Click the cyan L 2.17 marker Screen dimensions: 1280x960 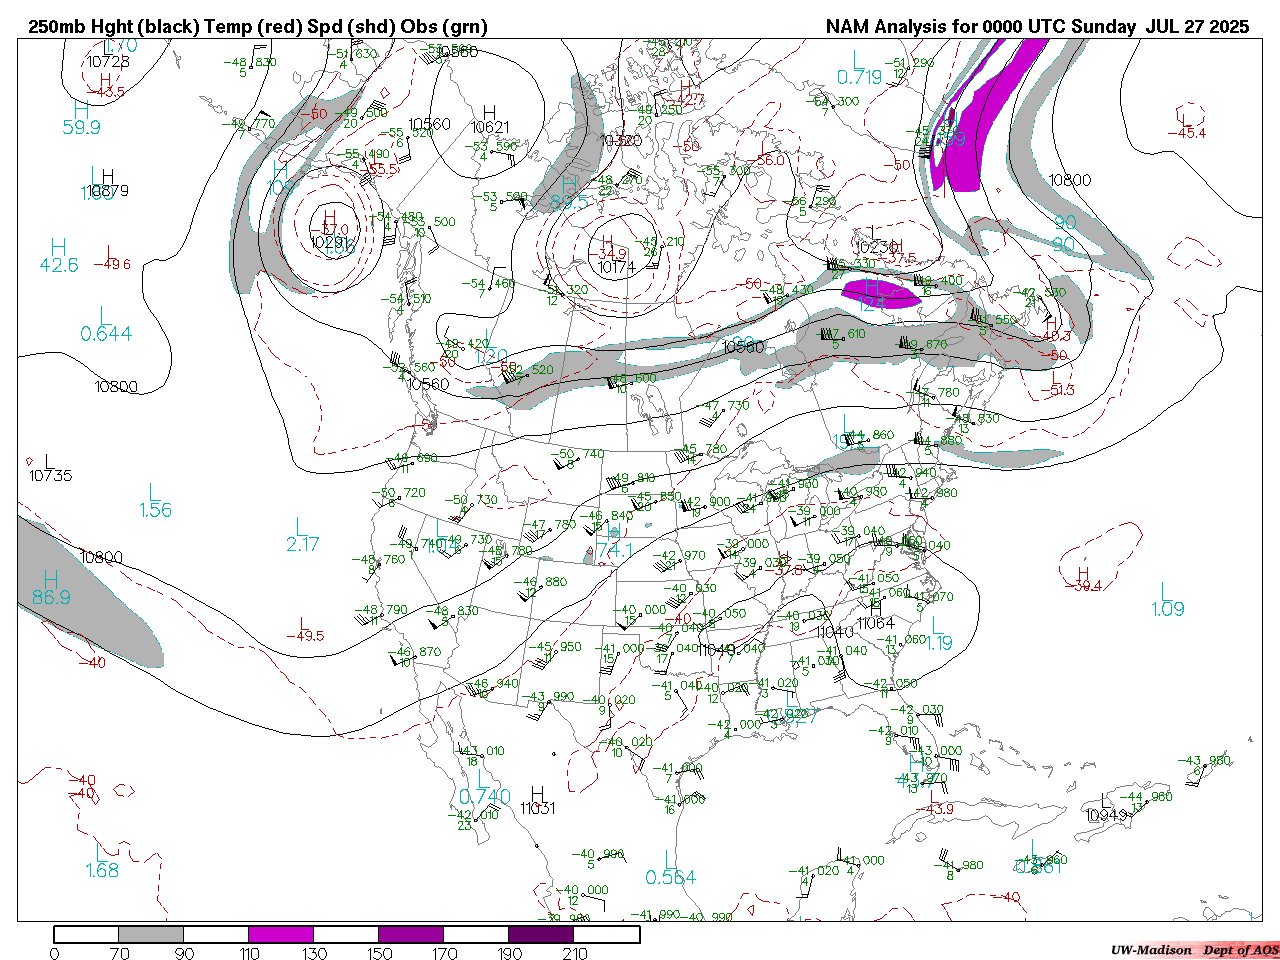click(302, 535)
